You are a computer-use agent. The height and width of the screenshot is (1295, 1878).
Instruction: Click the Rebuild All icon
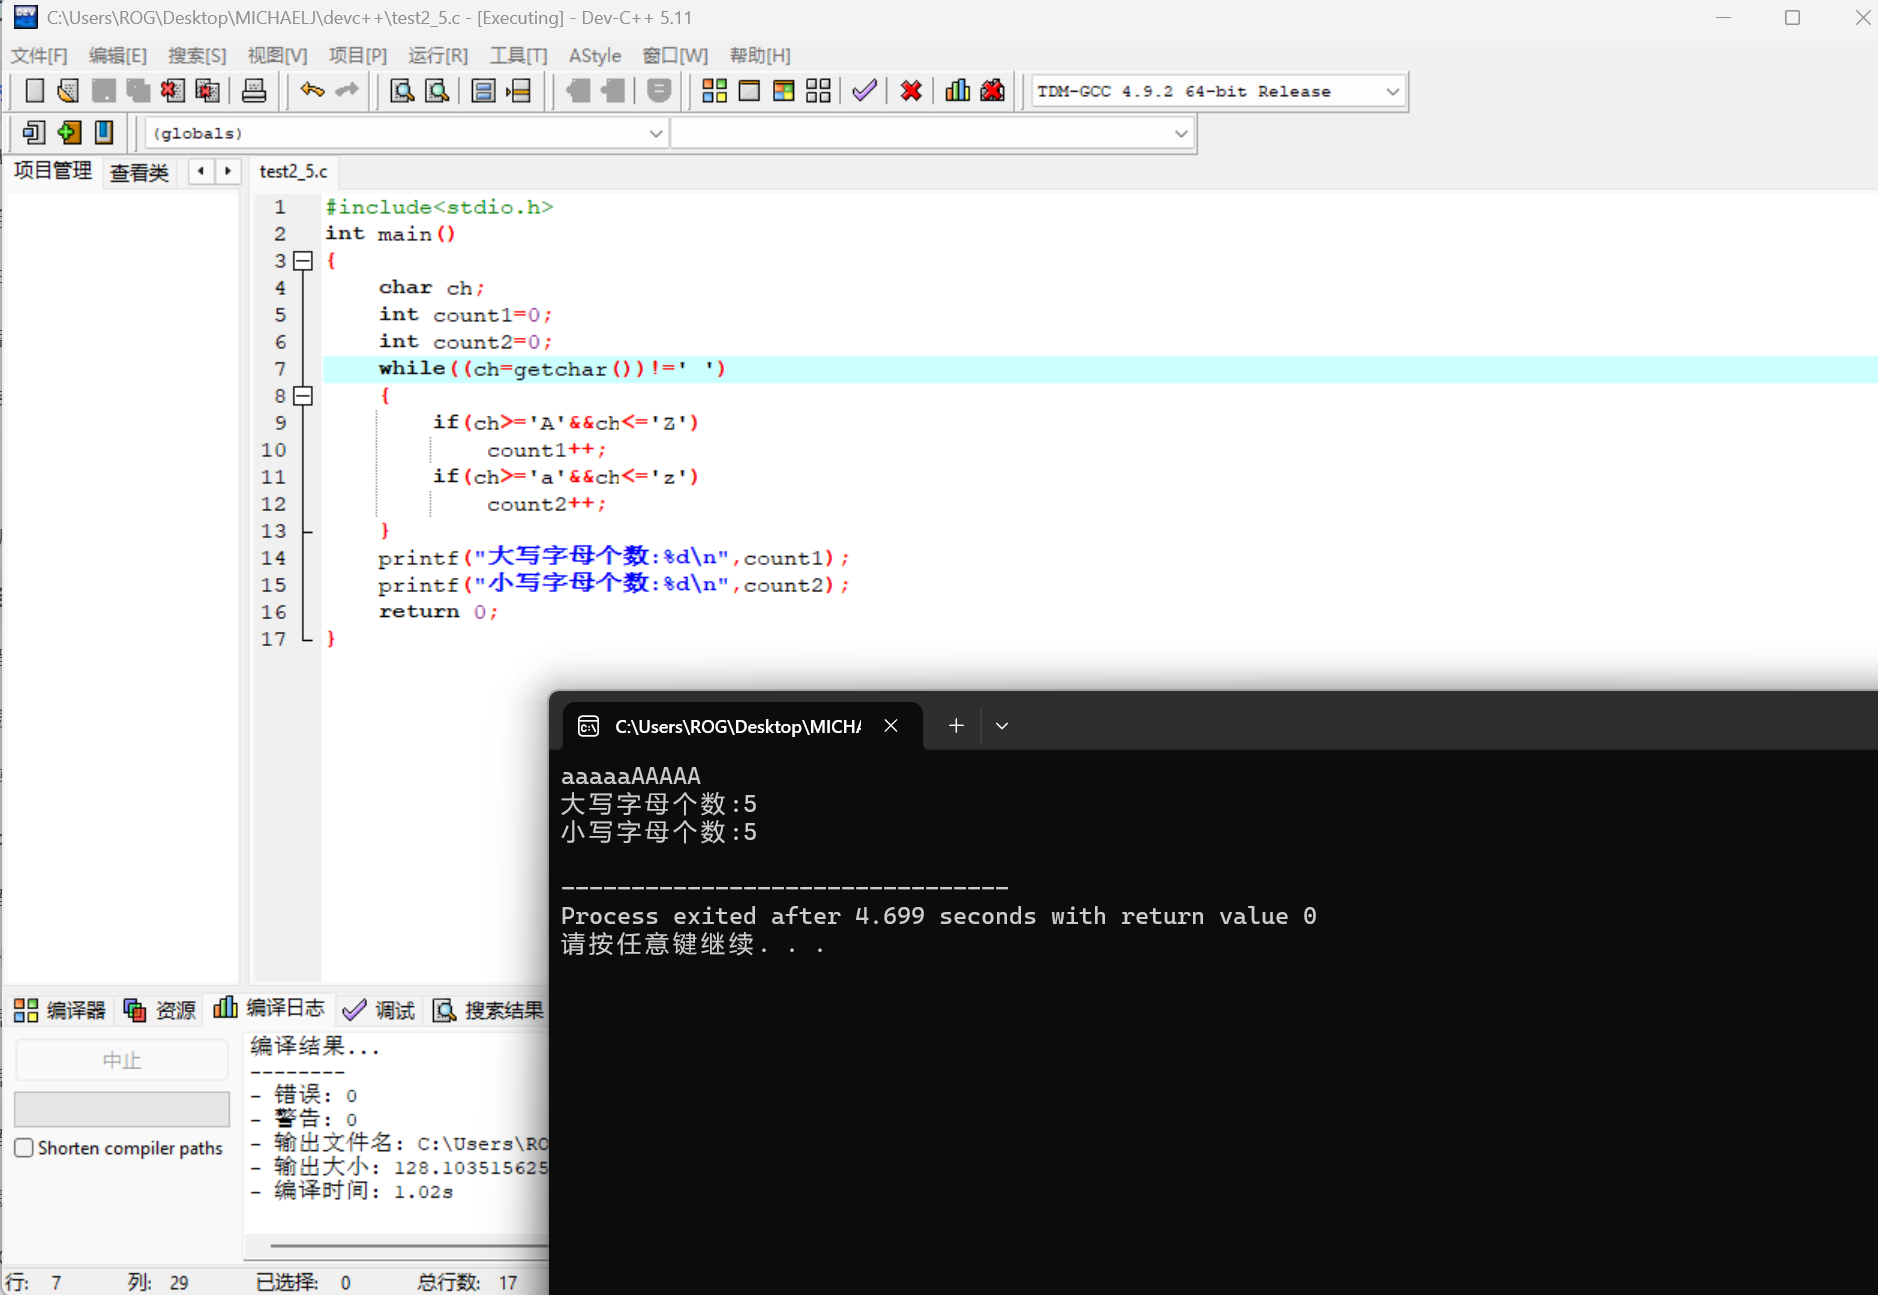click(818, 91)
